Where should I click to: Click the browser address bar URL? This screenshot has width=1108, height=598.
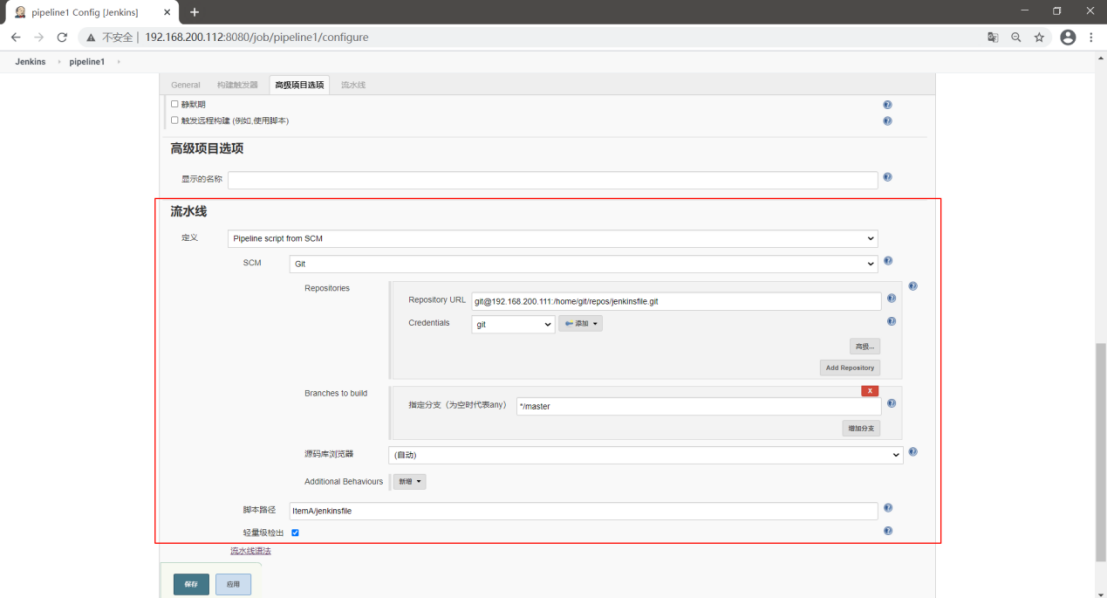[x=257, y=37]
